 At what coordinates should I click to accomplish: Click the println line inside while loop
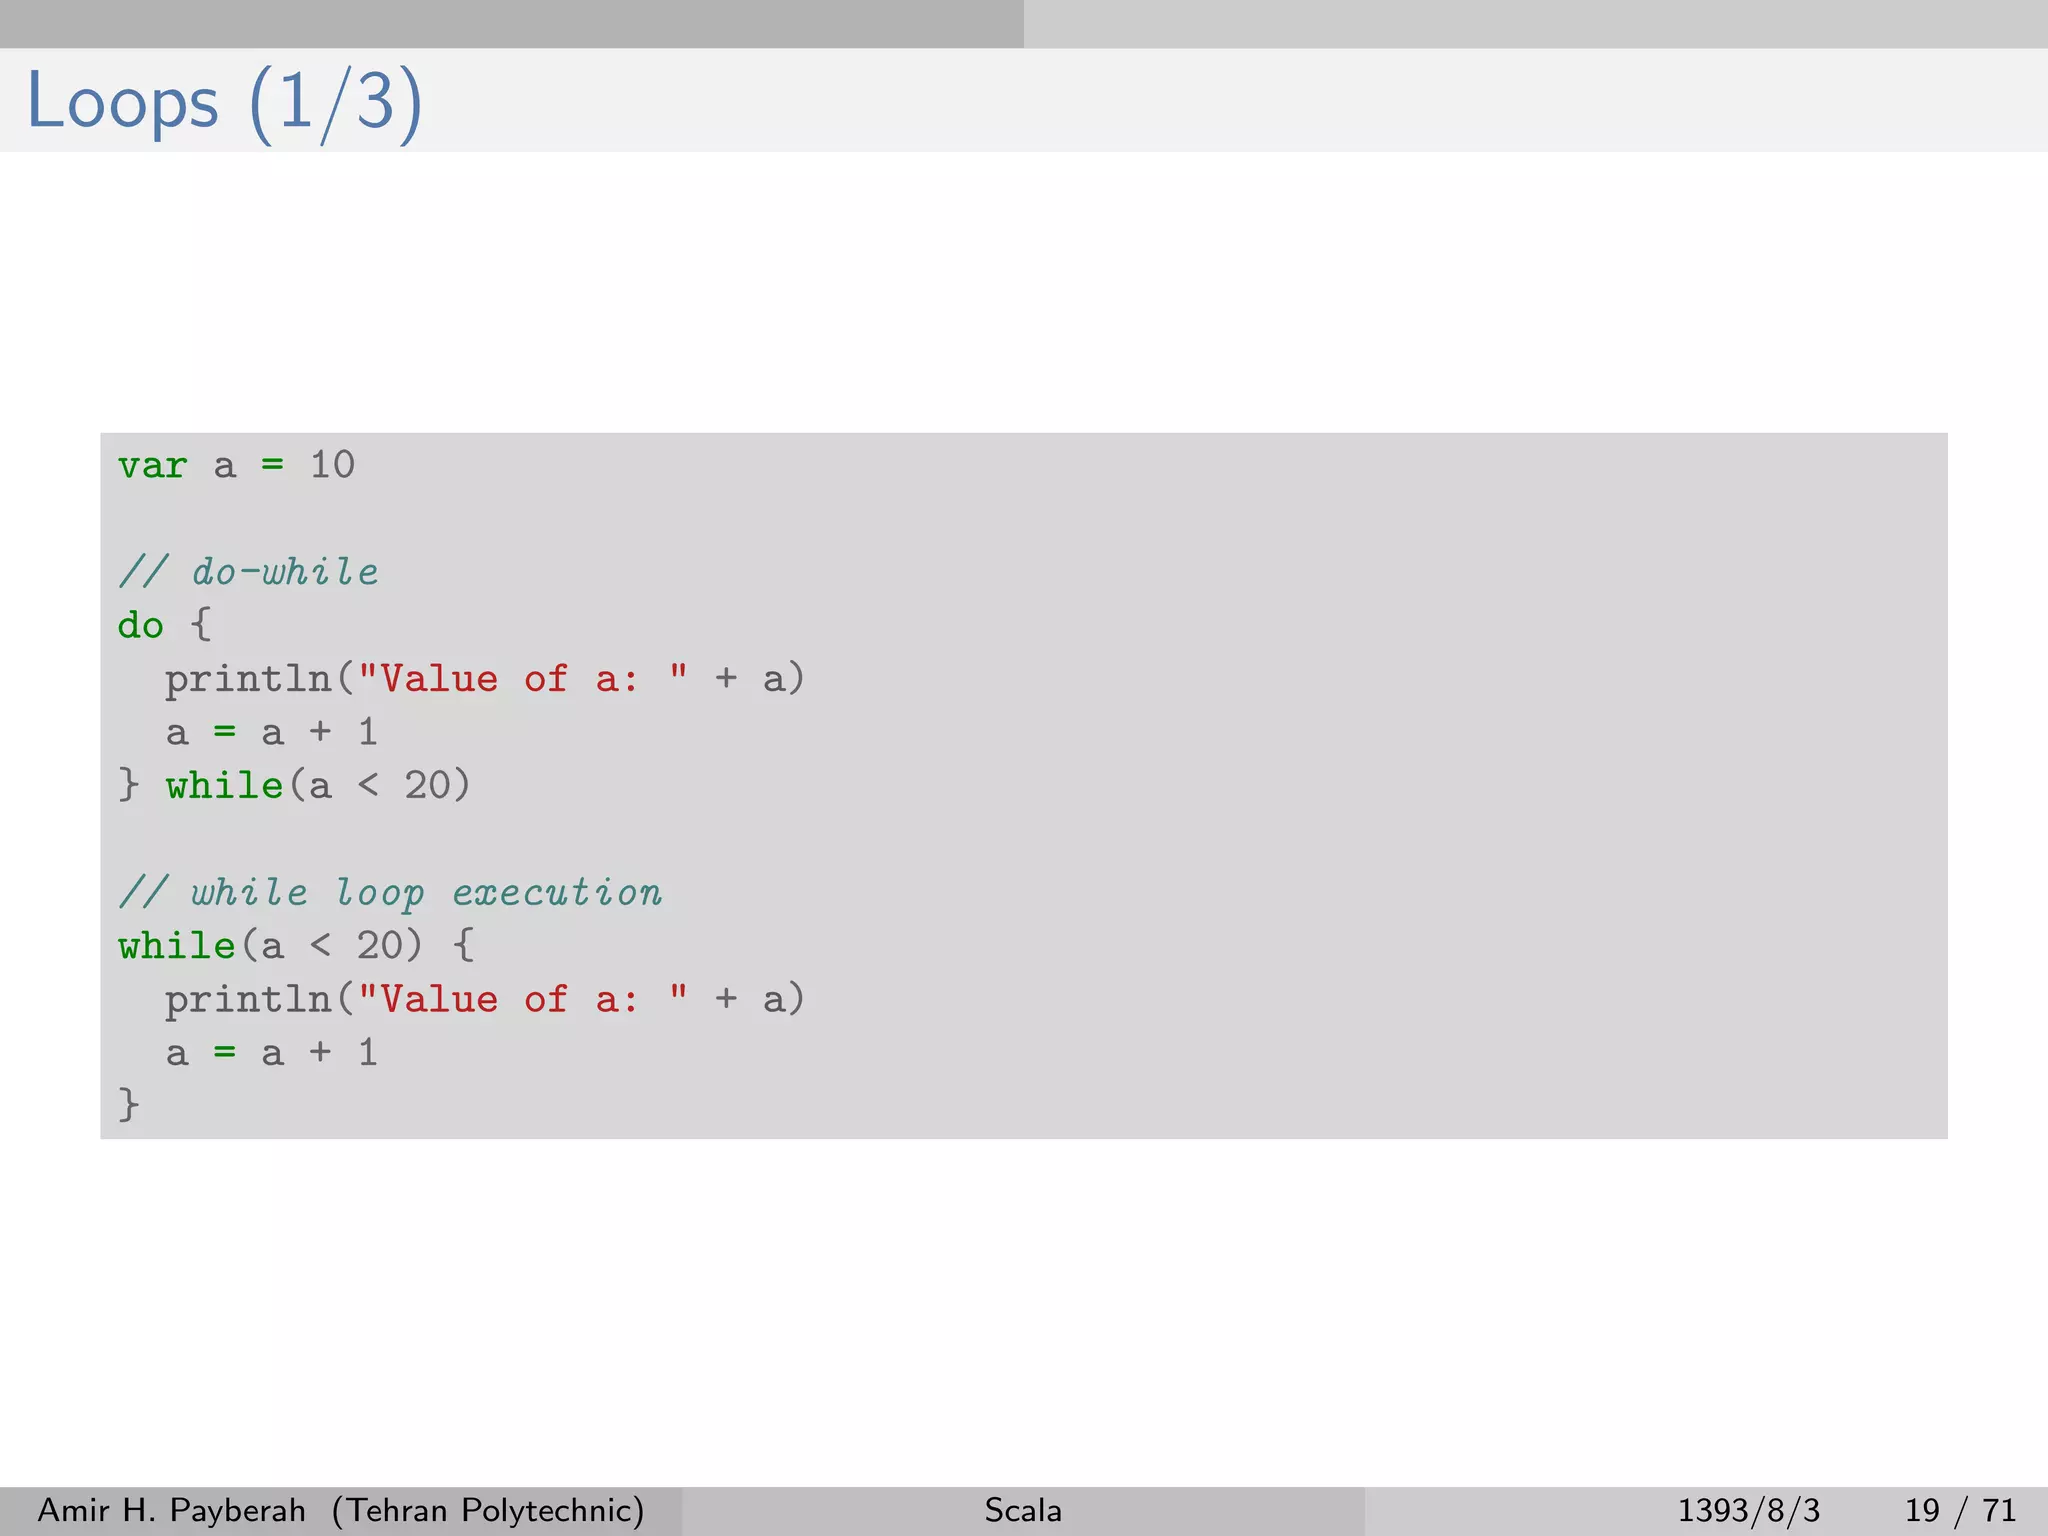[485, 999]
